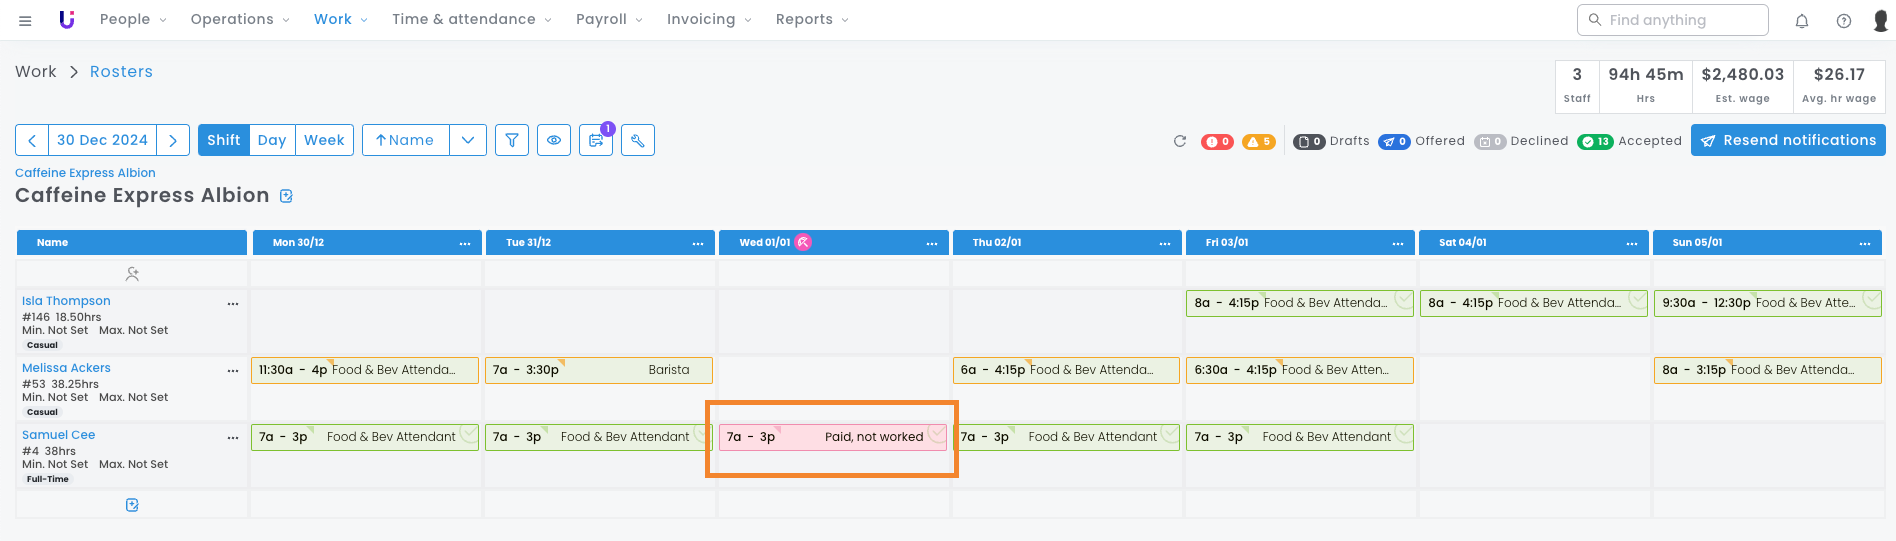1896x541 pixels.
Task: Toggle the eye visibility options button
Action: point(554,141)
